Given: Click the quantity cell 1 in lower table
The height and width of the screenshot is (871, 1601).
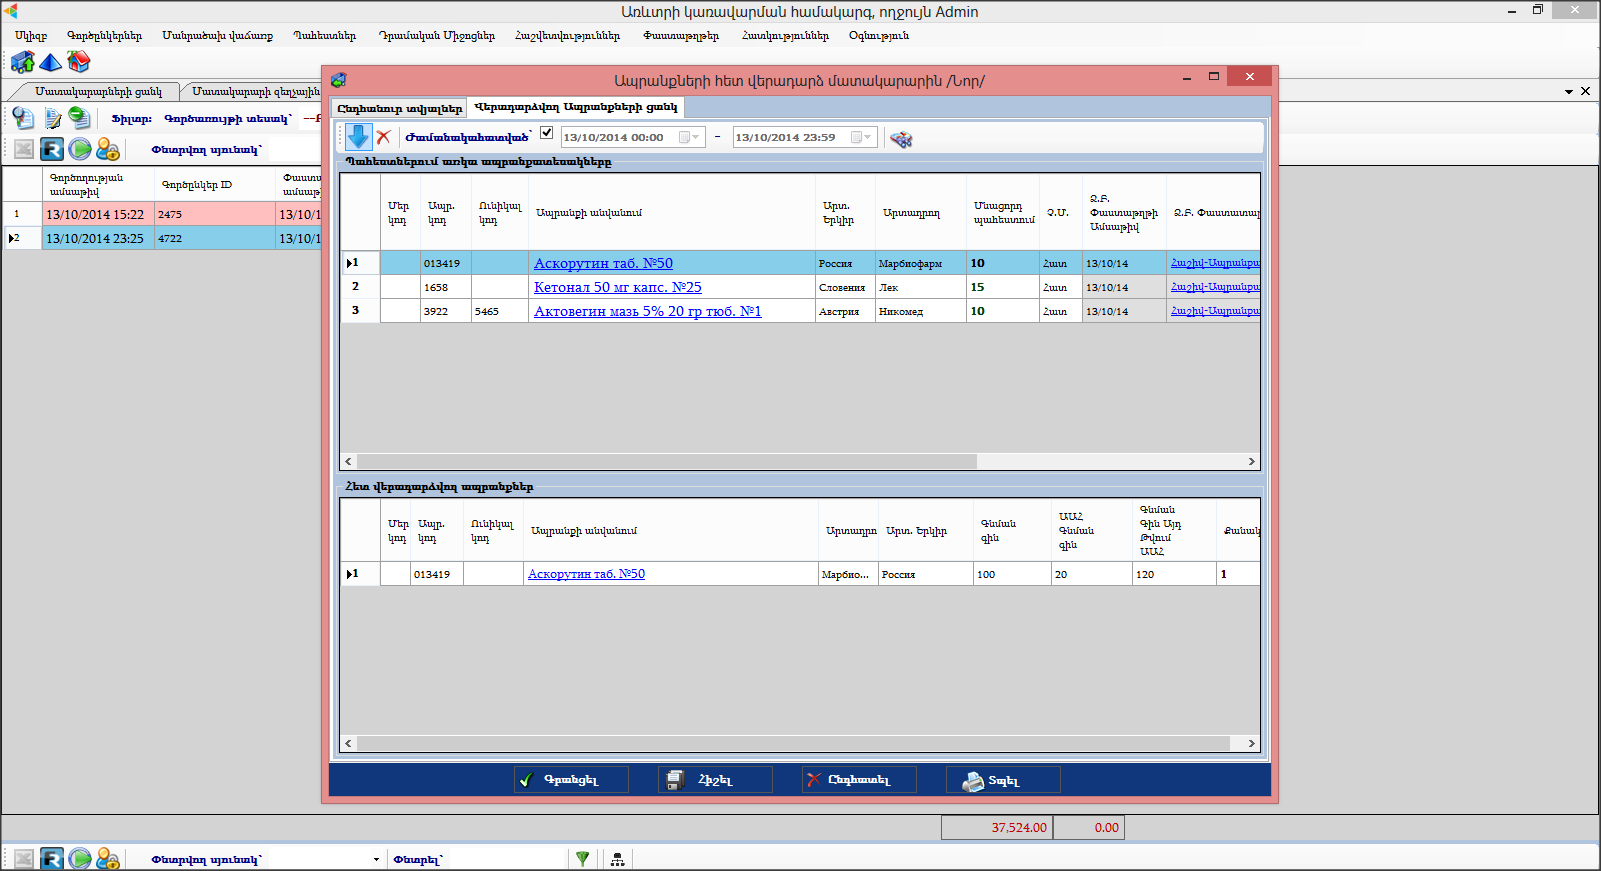Looking at the screenshot, I should (1238, 574).
